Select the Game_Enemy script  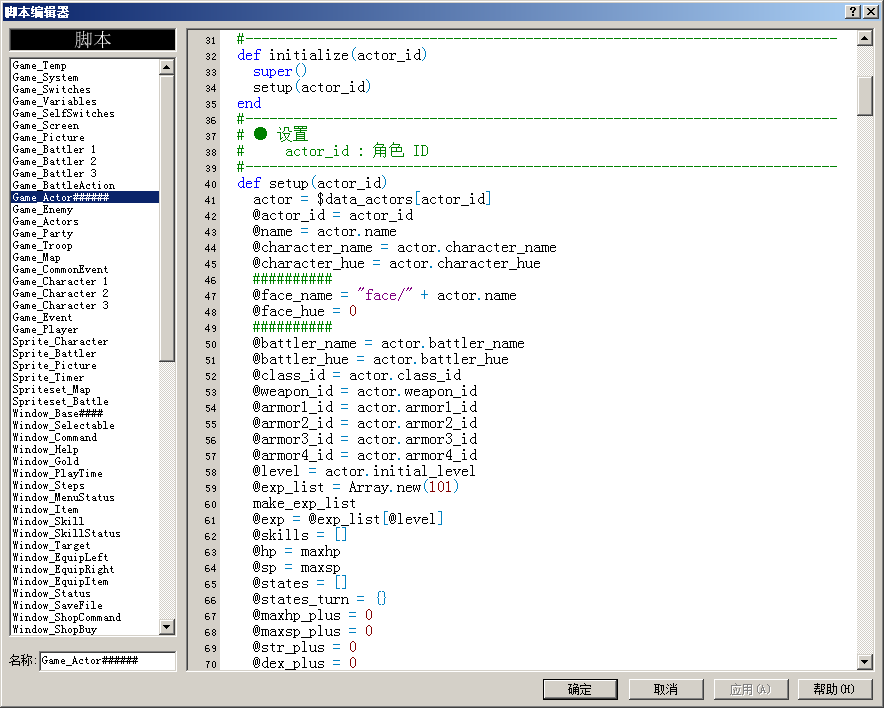click(85, 209)
